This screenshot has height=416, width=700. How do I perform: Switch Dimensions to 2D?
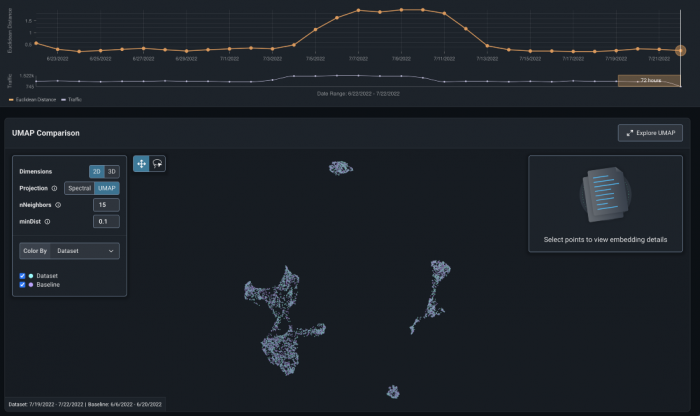click(x=96, y=172)
